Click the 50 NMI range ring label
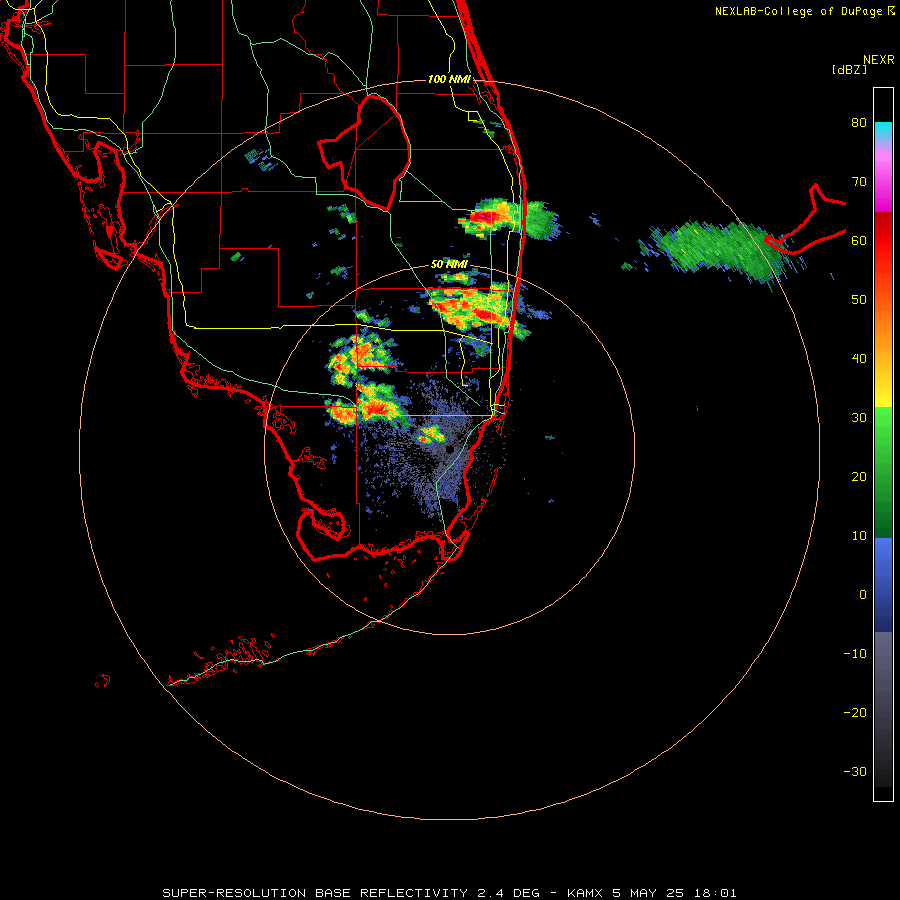 point(449,264)
